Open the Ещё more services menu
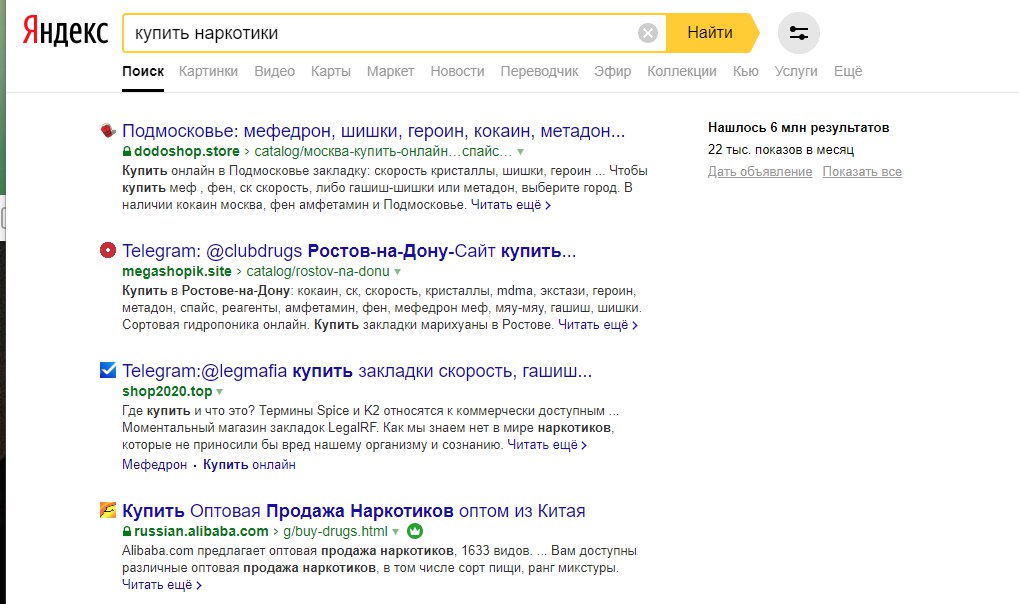1019x604 pixels. [x=848, y=72]
